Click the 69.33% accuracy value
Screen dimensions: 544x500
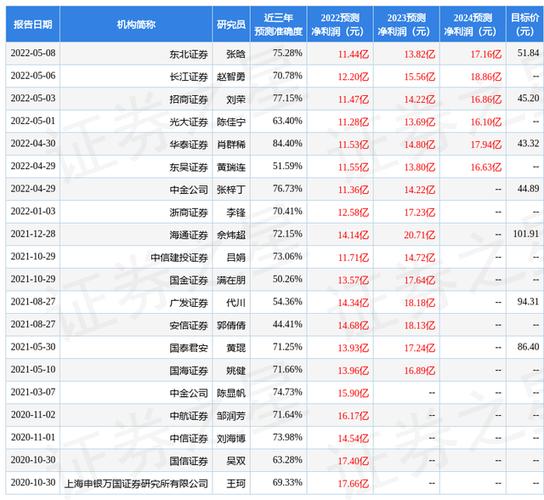[287, 482]
